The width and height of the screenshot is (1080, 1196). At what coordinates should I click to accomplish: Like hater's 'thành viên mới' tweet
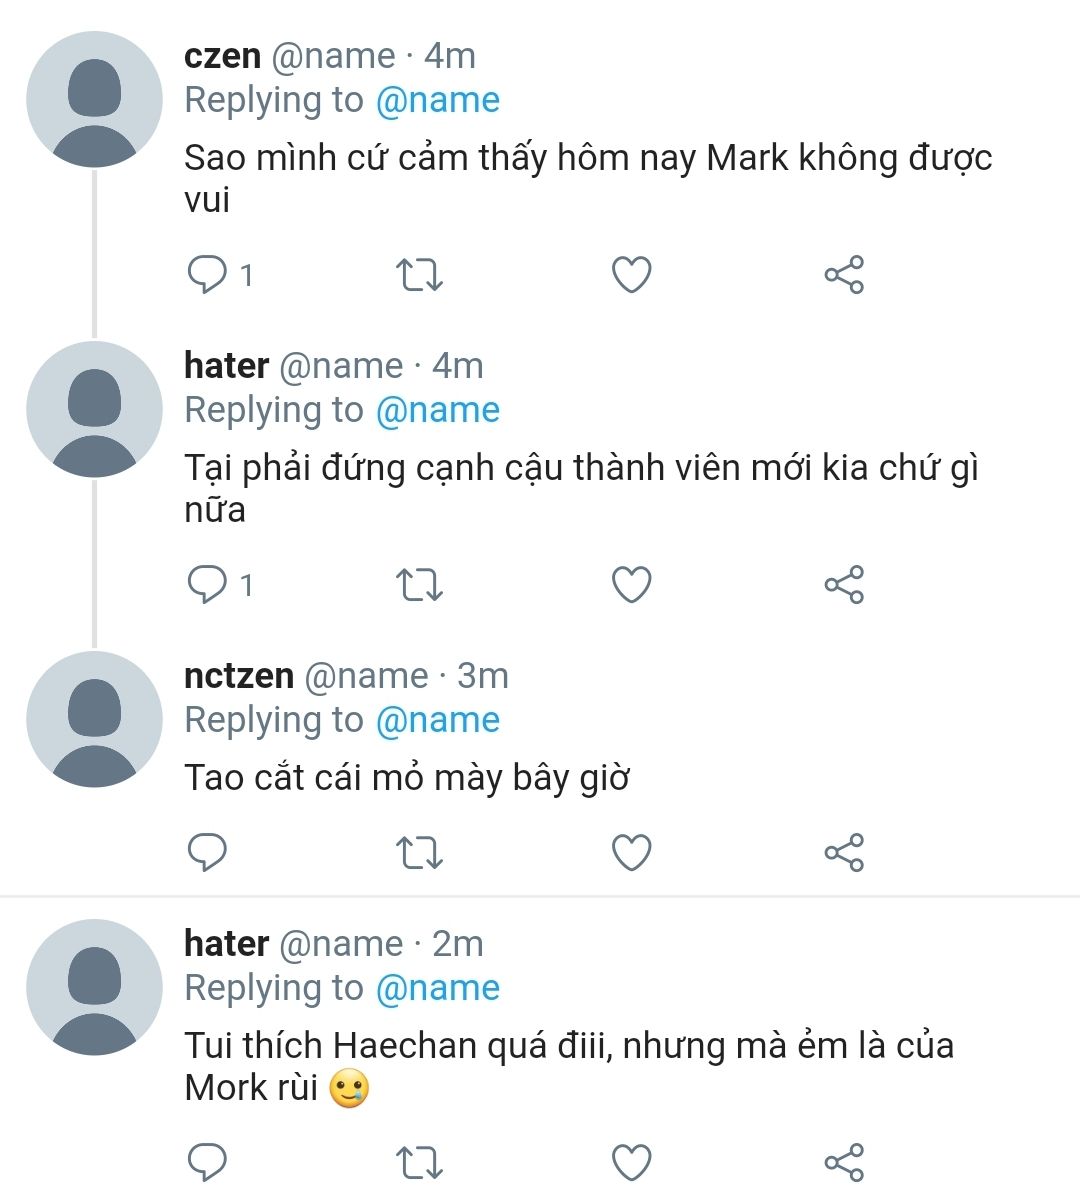pos(631,584)
